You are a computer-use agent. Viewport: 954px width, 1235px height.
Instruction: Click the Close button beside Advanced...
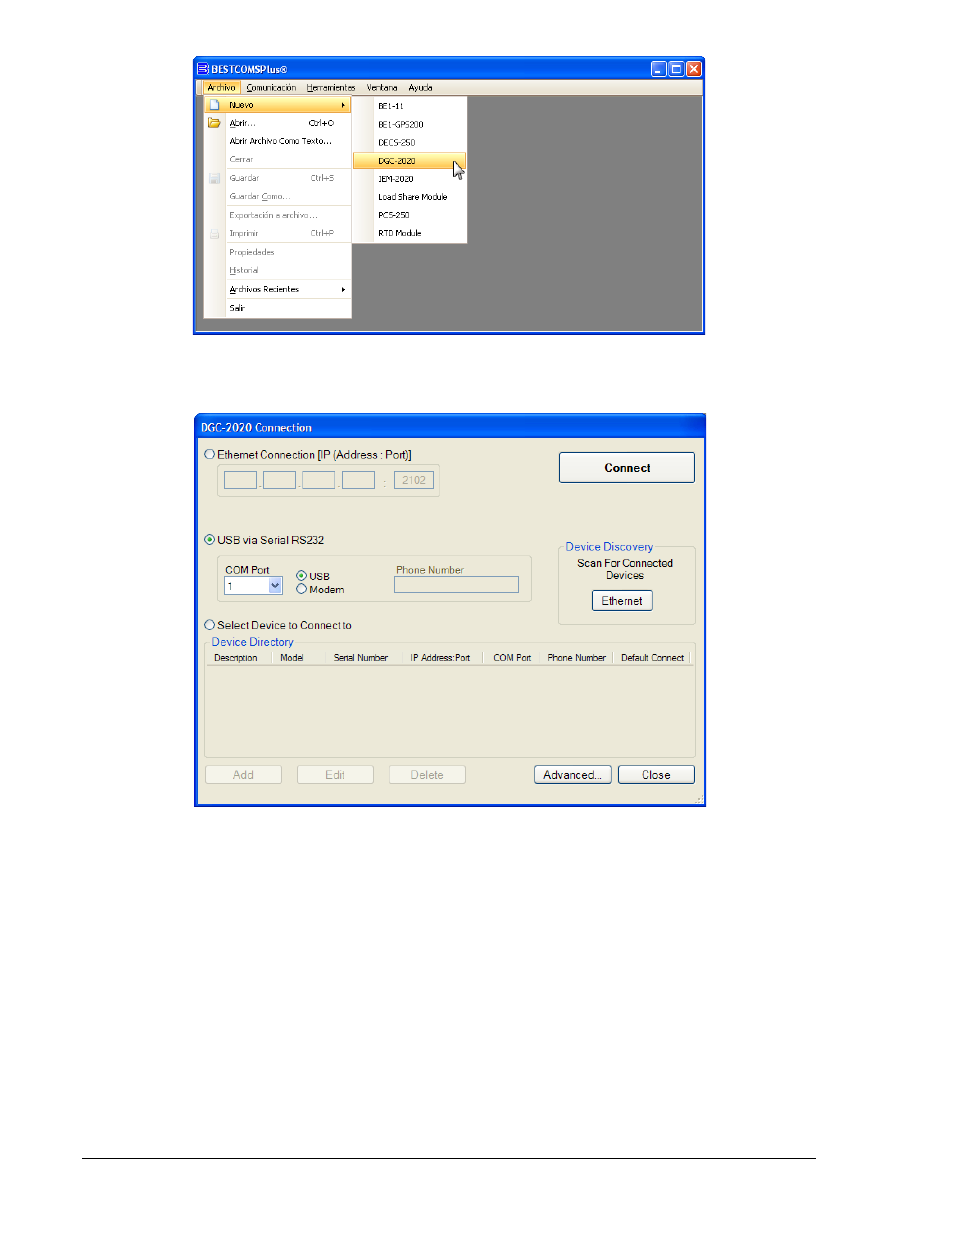click(656, 775)
